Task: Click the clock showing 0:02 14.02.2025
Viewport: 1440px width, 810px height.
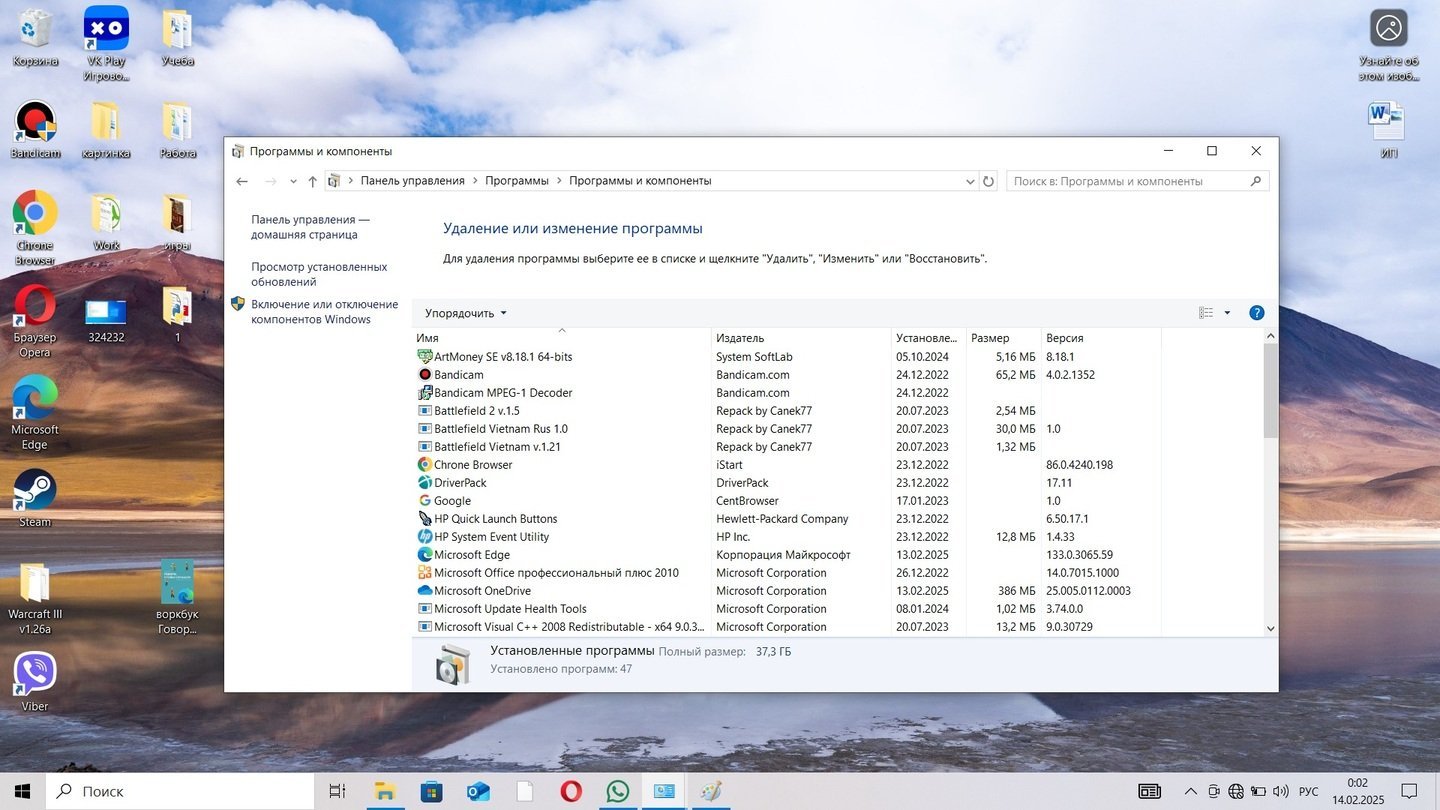Action: click(1357, 791)
